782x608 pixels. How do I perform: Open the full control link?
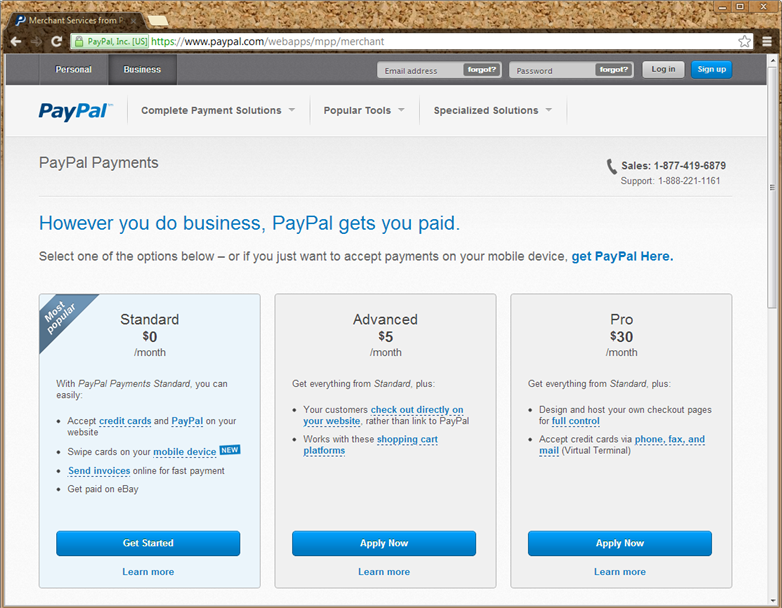click(576, 421)
